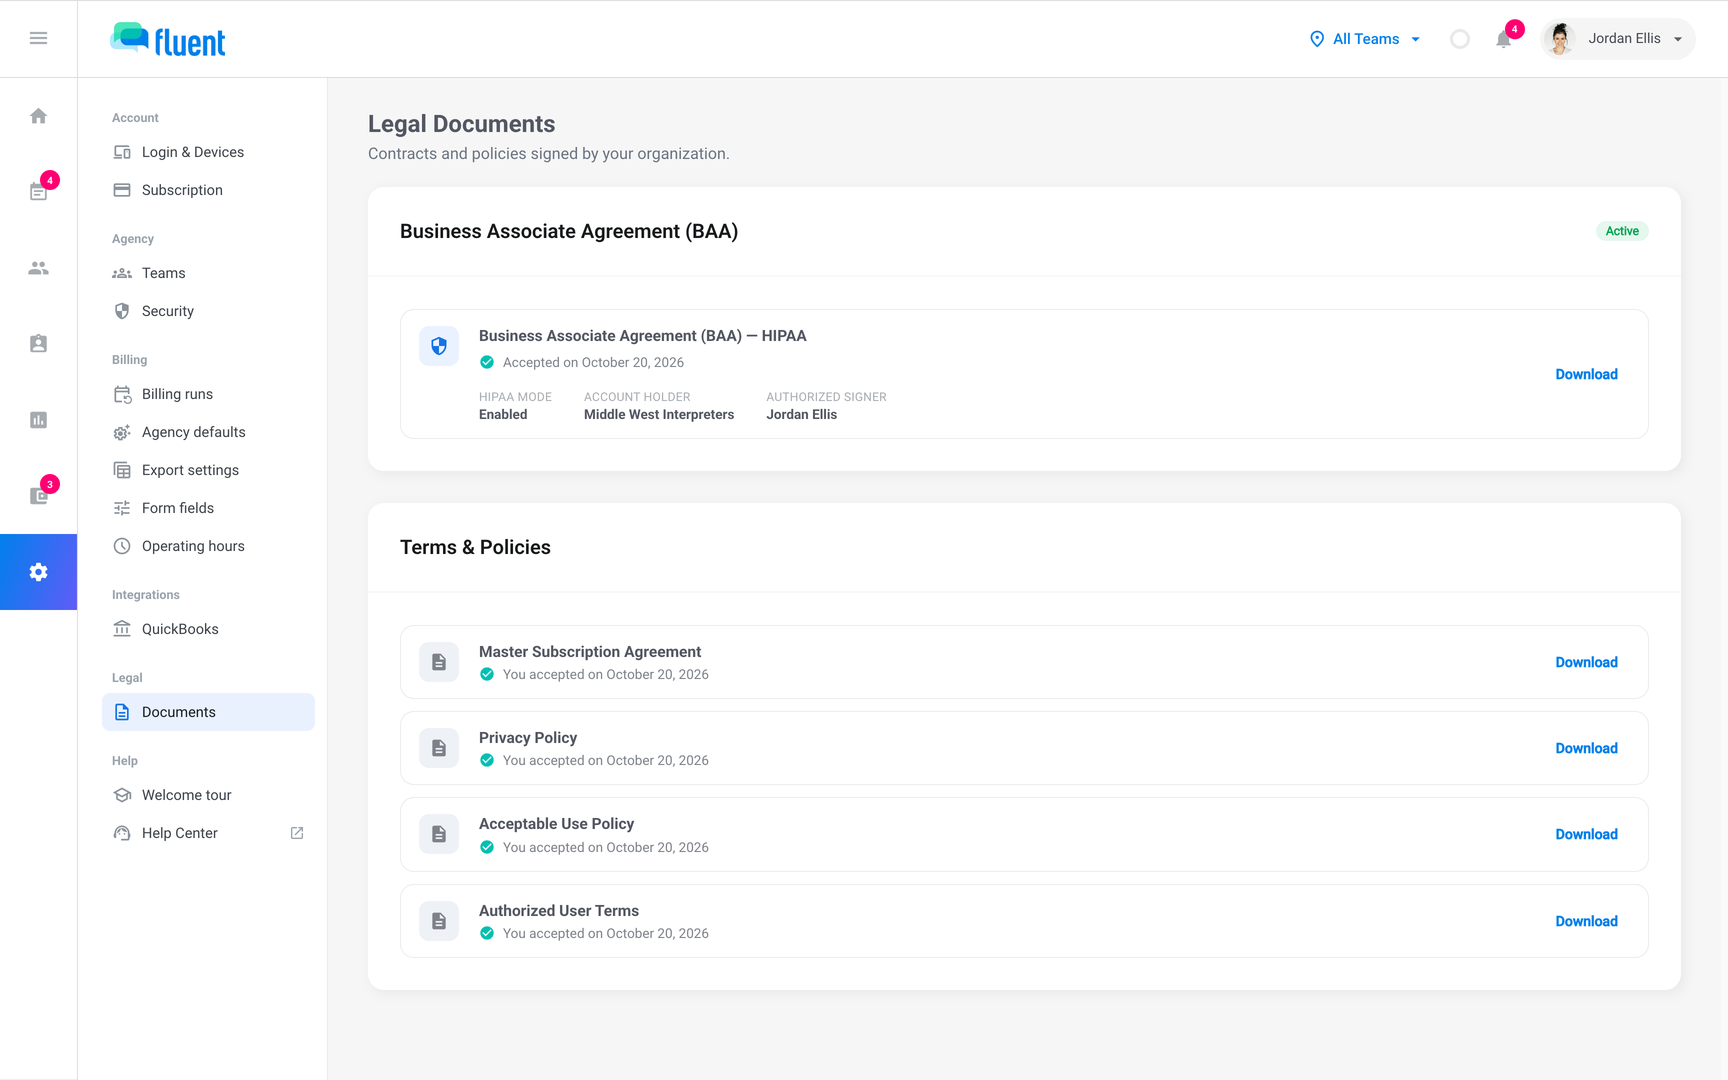Click the Fluent logo
1728x1080 pixels.
[x=168, y=39]
